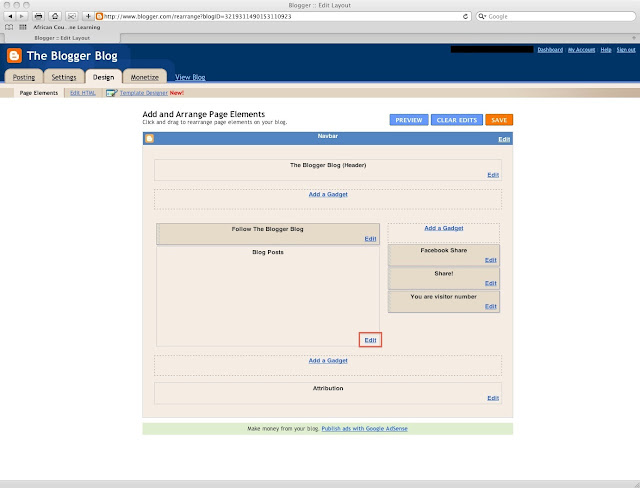Open the Template Designer link
This screenshot has width=640, height=488.
144,93
